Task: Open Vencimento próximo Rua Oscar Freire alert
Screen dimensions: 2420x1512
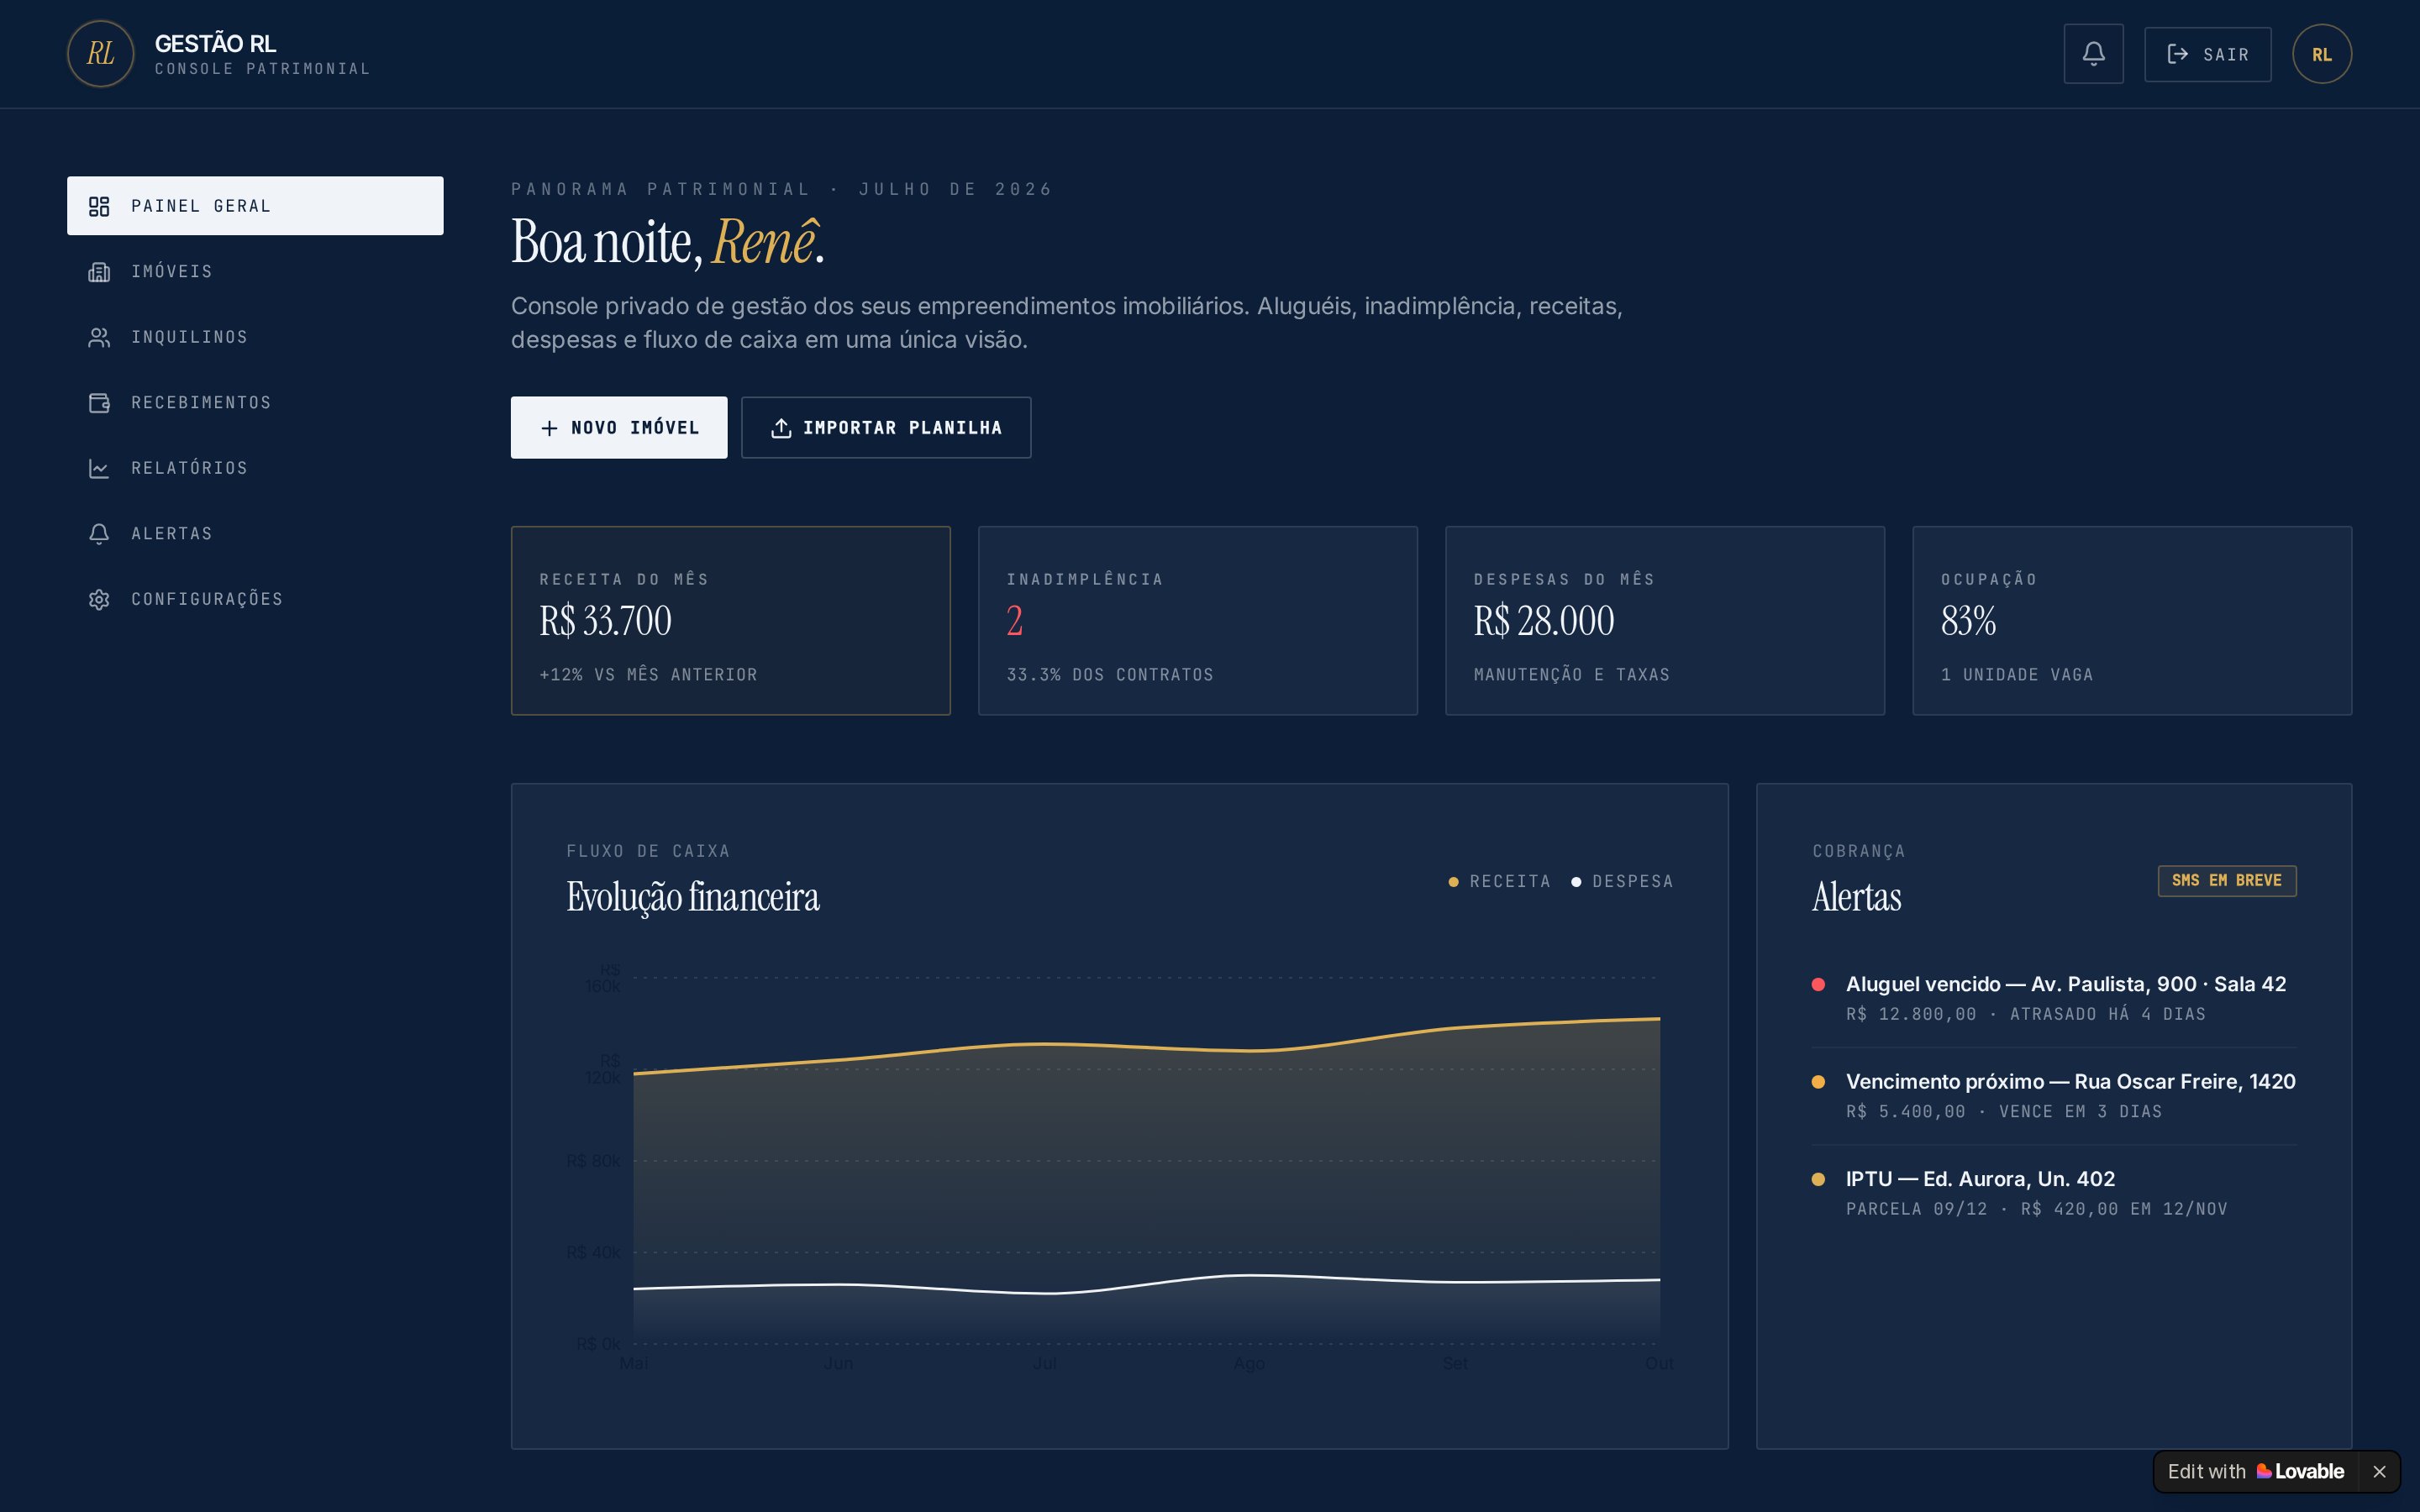Action: (x=2053, y=1096)
